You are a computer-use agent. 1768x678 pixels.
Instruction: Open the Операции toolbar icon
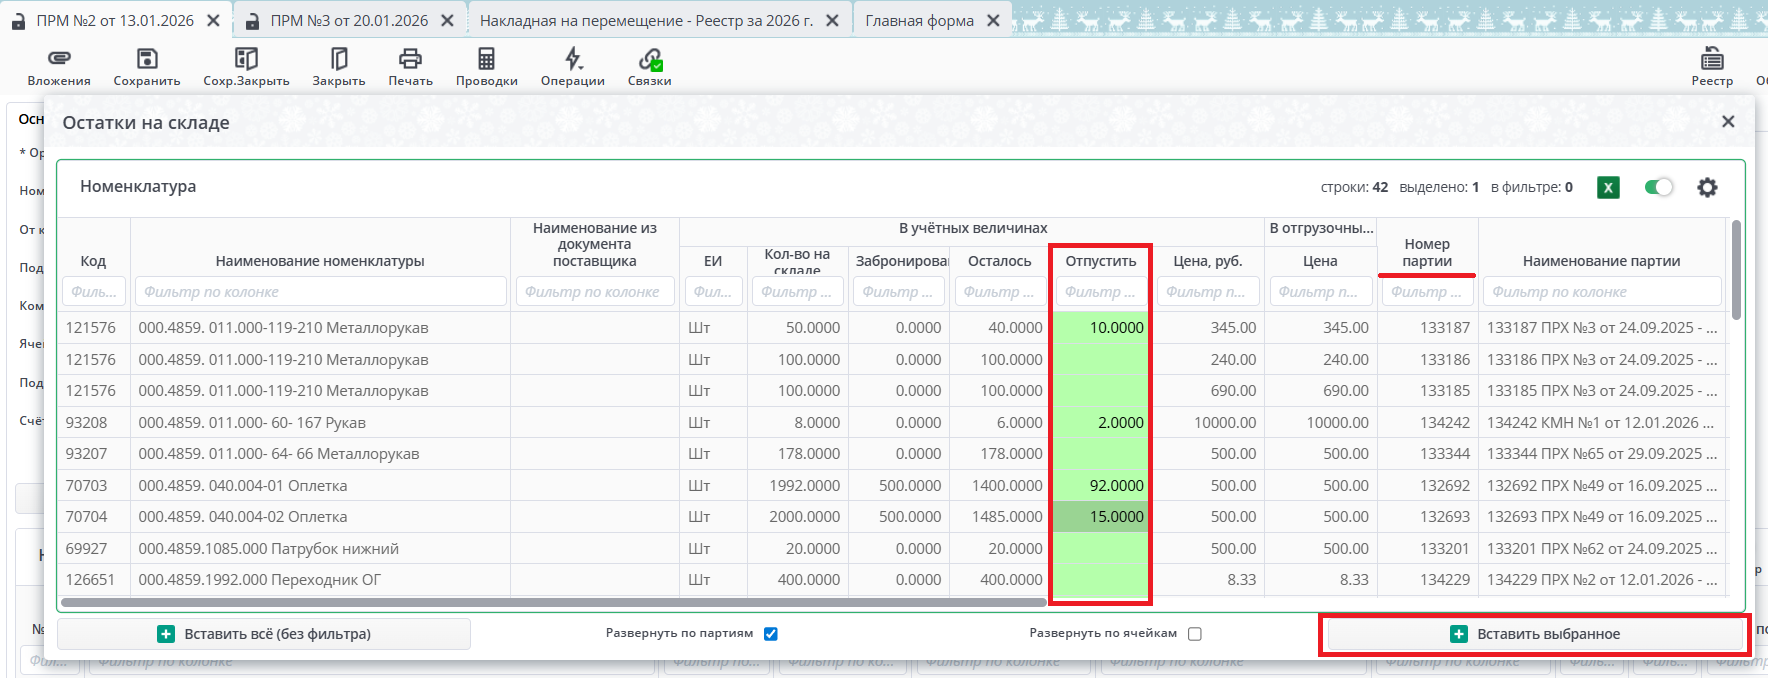pyautogui.click(x=573, y=59)
